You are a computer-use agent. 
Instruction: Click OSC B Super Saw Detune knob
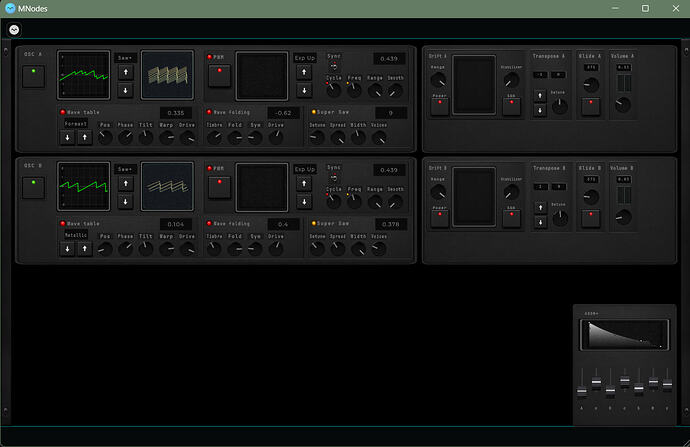(x=317, y=249)
